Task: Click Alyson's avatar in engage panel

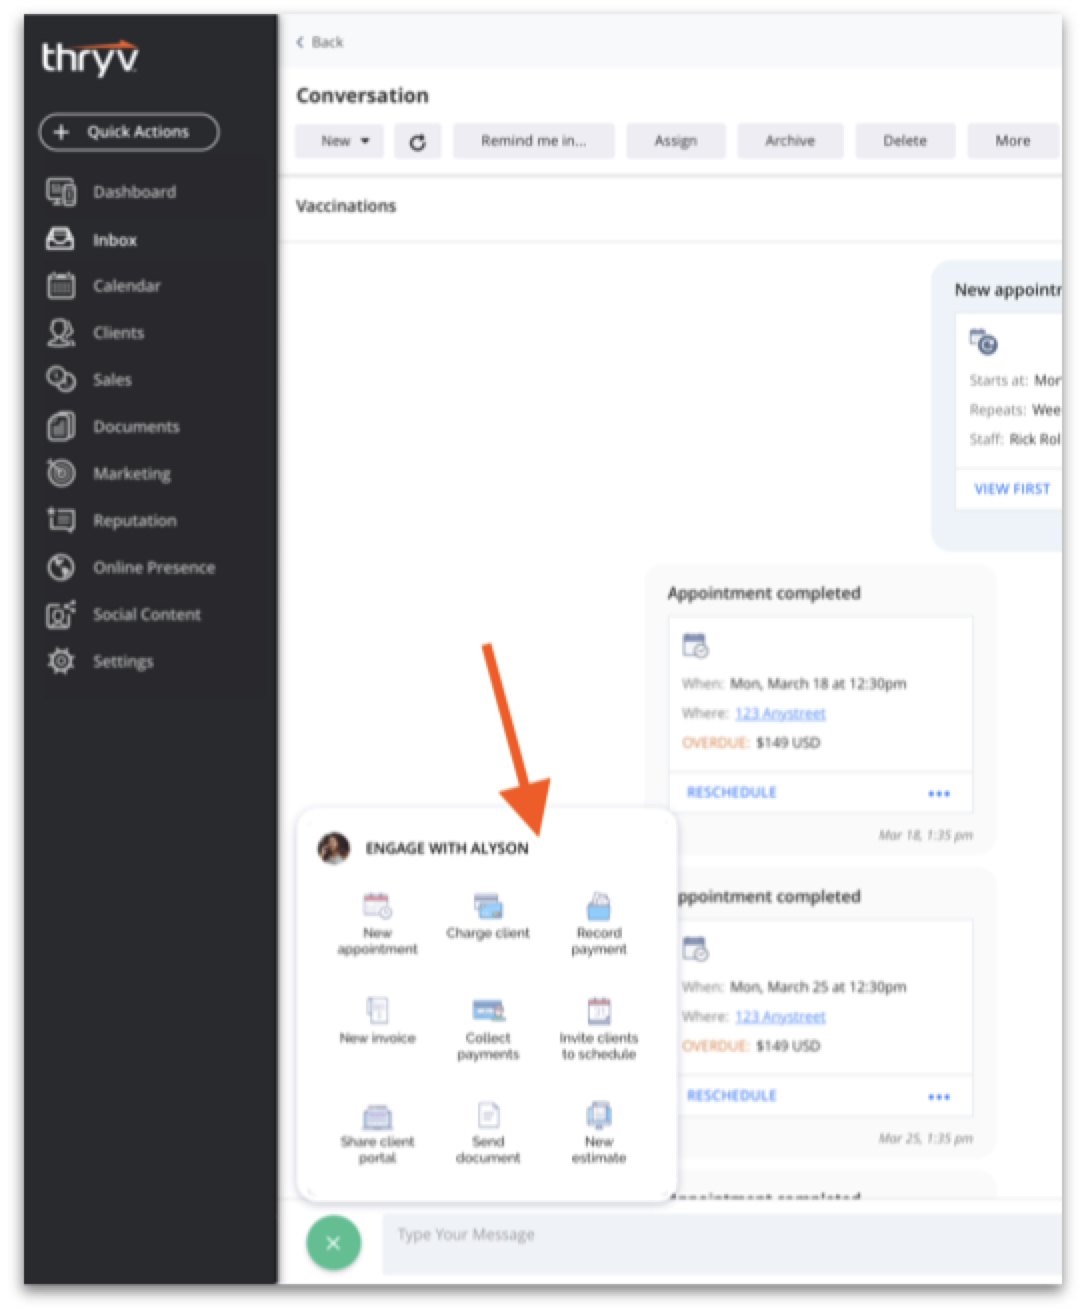Action: [333, 848]
